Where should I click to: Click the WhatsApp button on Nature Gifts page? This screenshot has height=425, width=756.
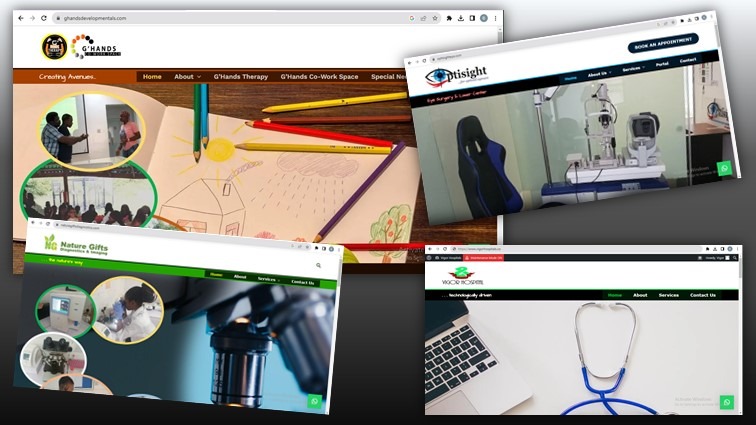tap(315, 401)
